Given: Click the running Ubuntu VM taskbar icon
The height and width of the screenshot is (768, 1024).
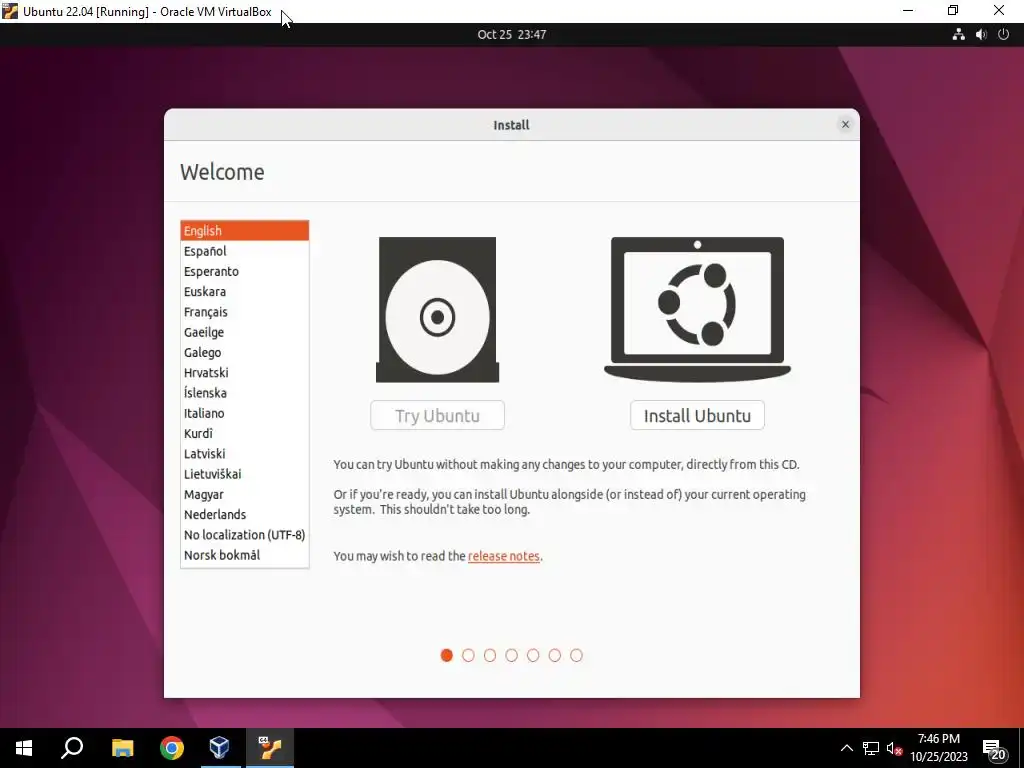Looking at the screenshot, I should 269,748.
